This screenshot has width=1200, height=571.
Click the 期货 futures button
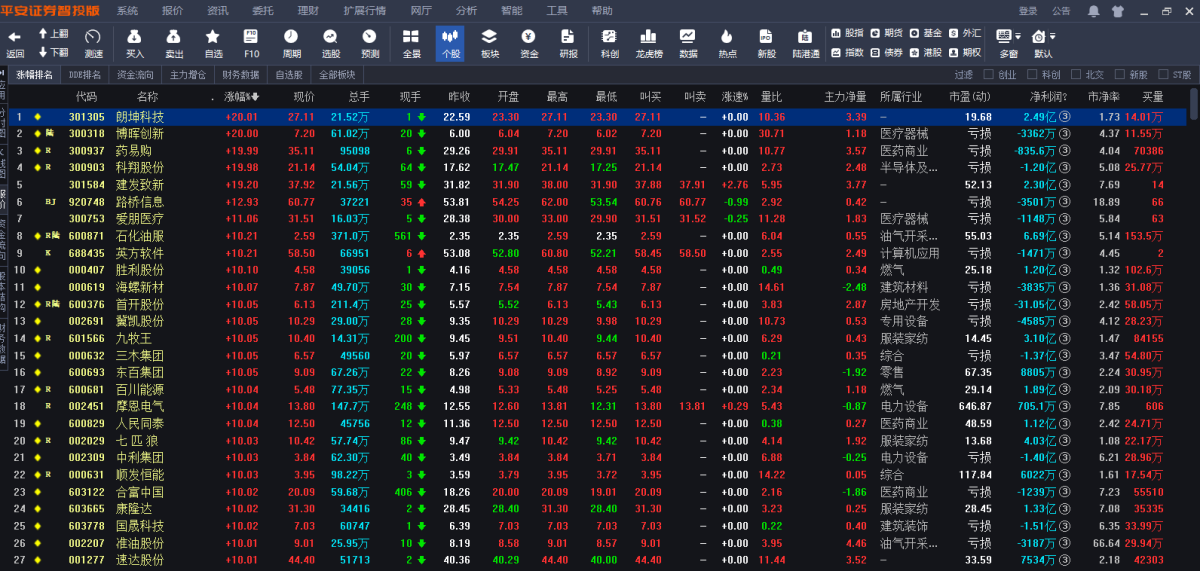coord(886,33)
